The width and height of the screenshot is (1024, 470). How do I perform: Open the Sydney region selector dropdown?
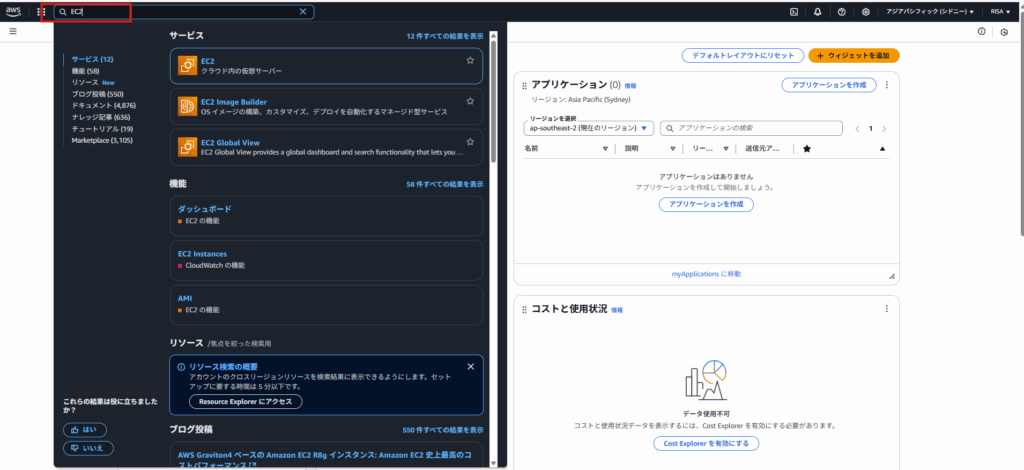(930, 12)
